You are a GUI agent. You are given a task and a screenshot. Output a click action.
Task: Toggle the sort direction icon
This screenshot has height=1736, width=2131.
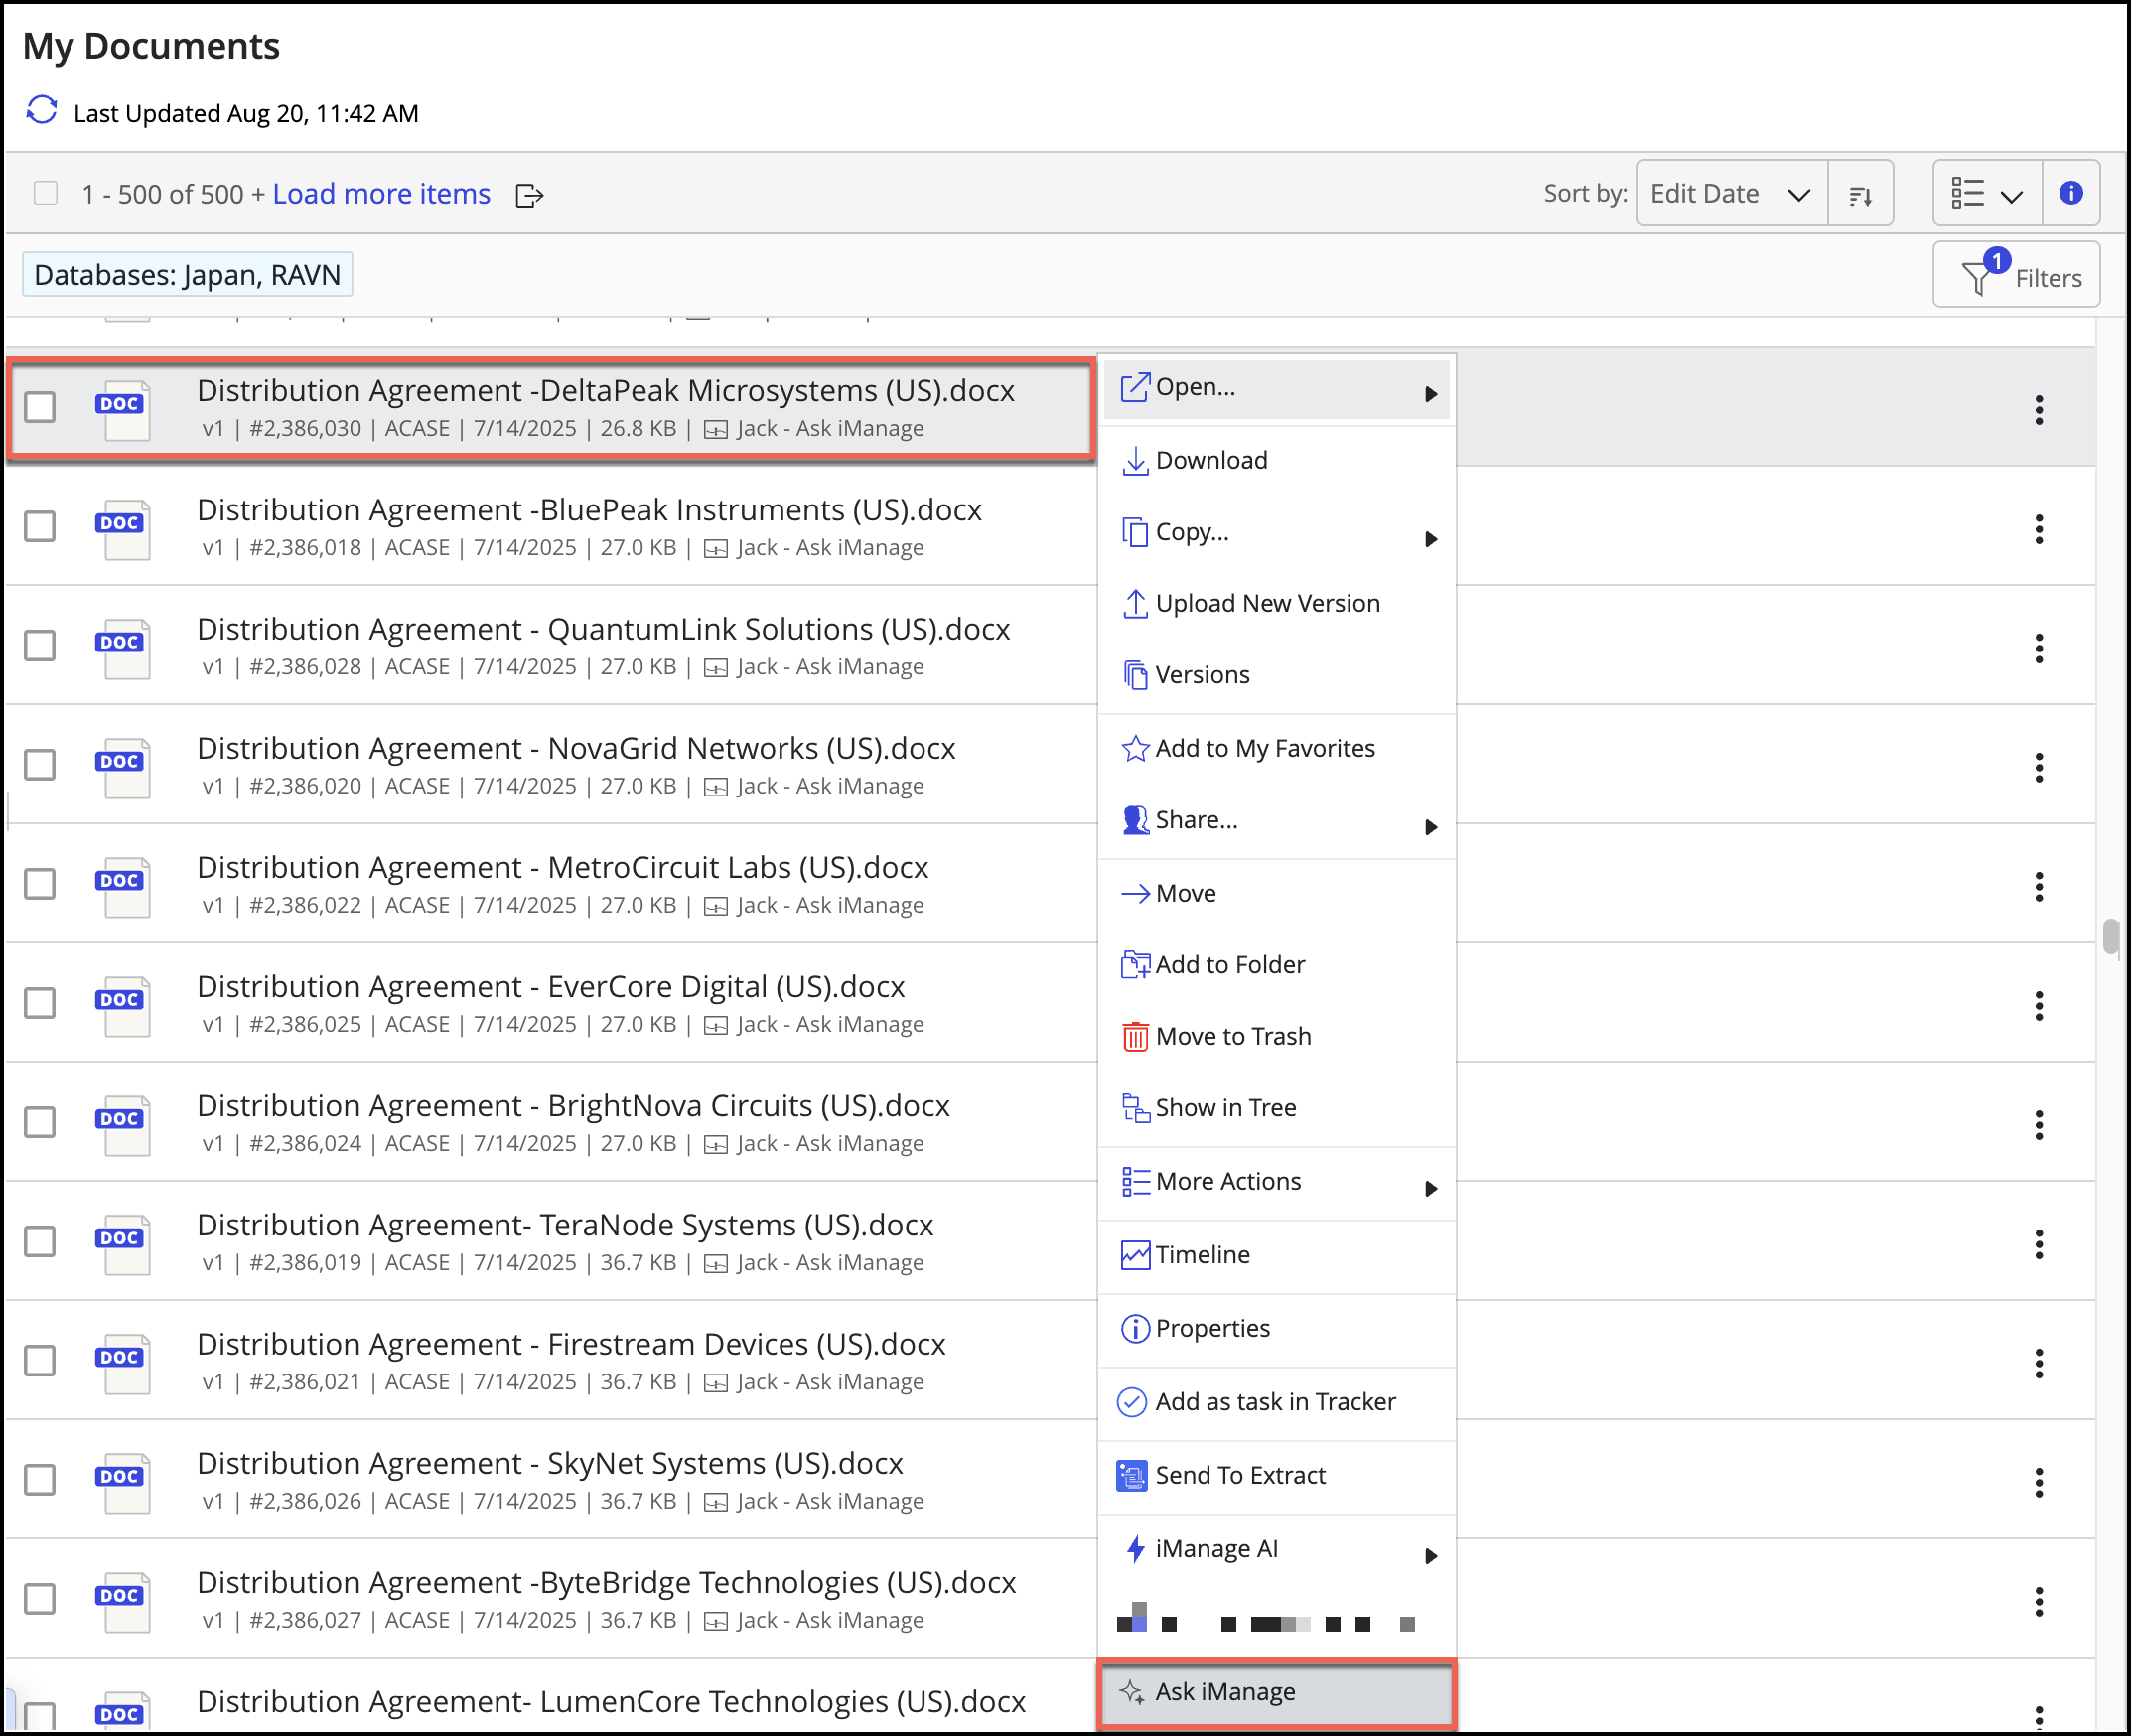(x=1860, y=195)
